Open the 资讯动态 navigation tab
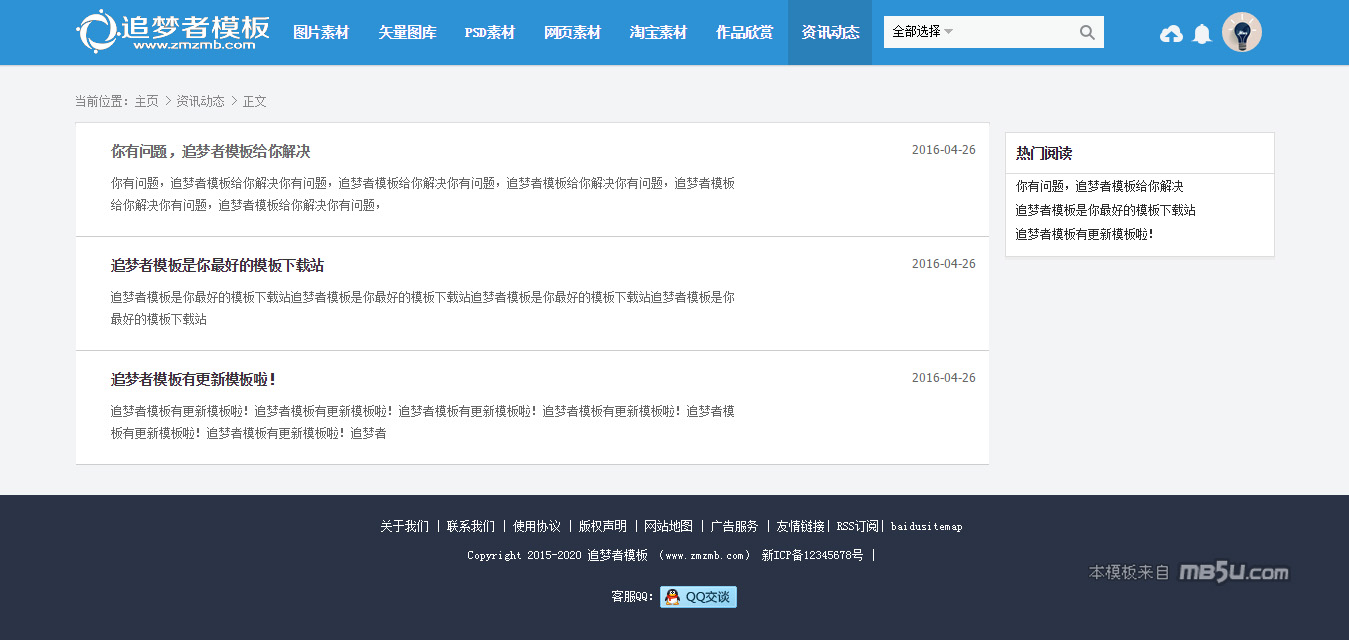 [x=830, y=32]
